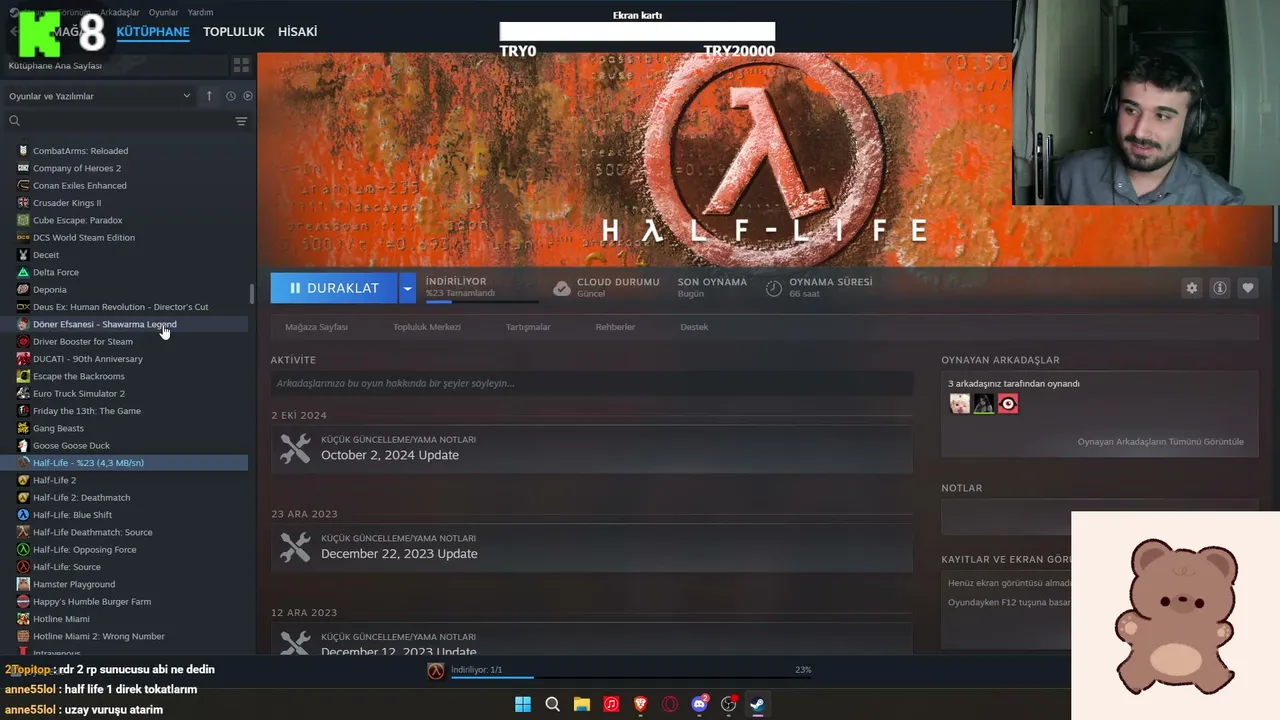Click the library search magnifier icon

pyautogui.click(x=14, y=121)
